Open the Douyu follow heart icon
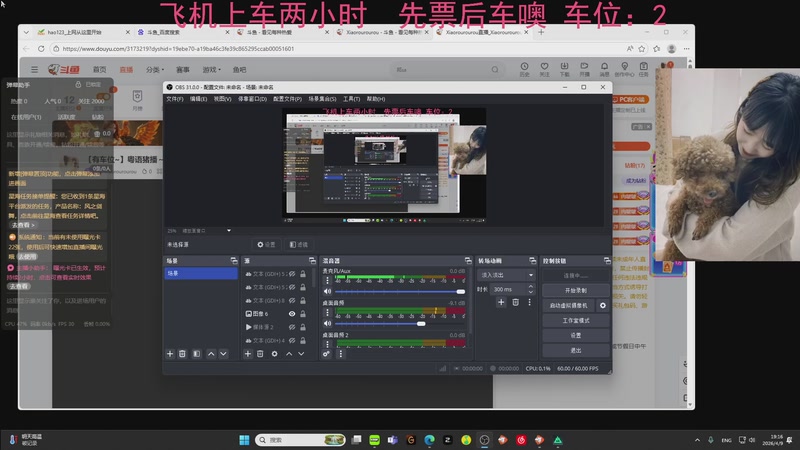This screenshot has width=800, height=450. pos(544,69)
